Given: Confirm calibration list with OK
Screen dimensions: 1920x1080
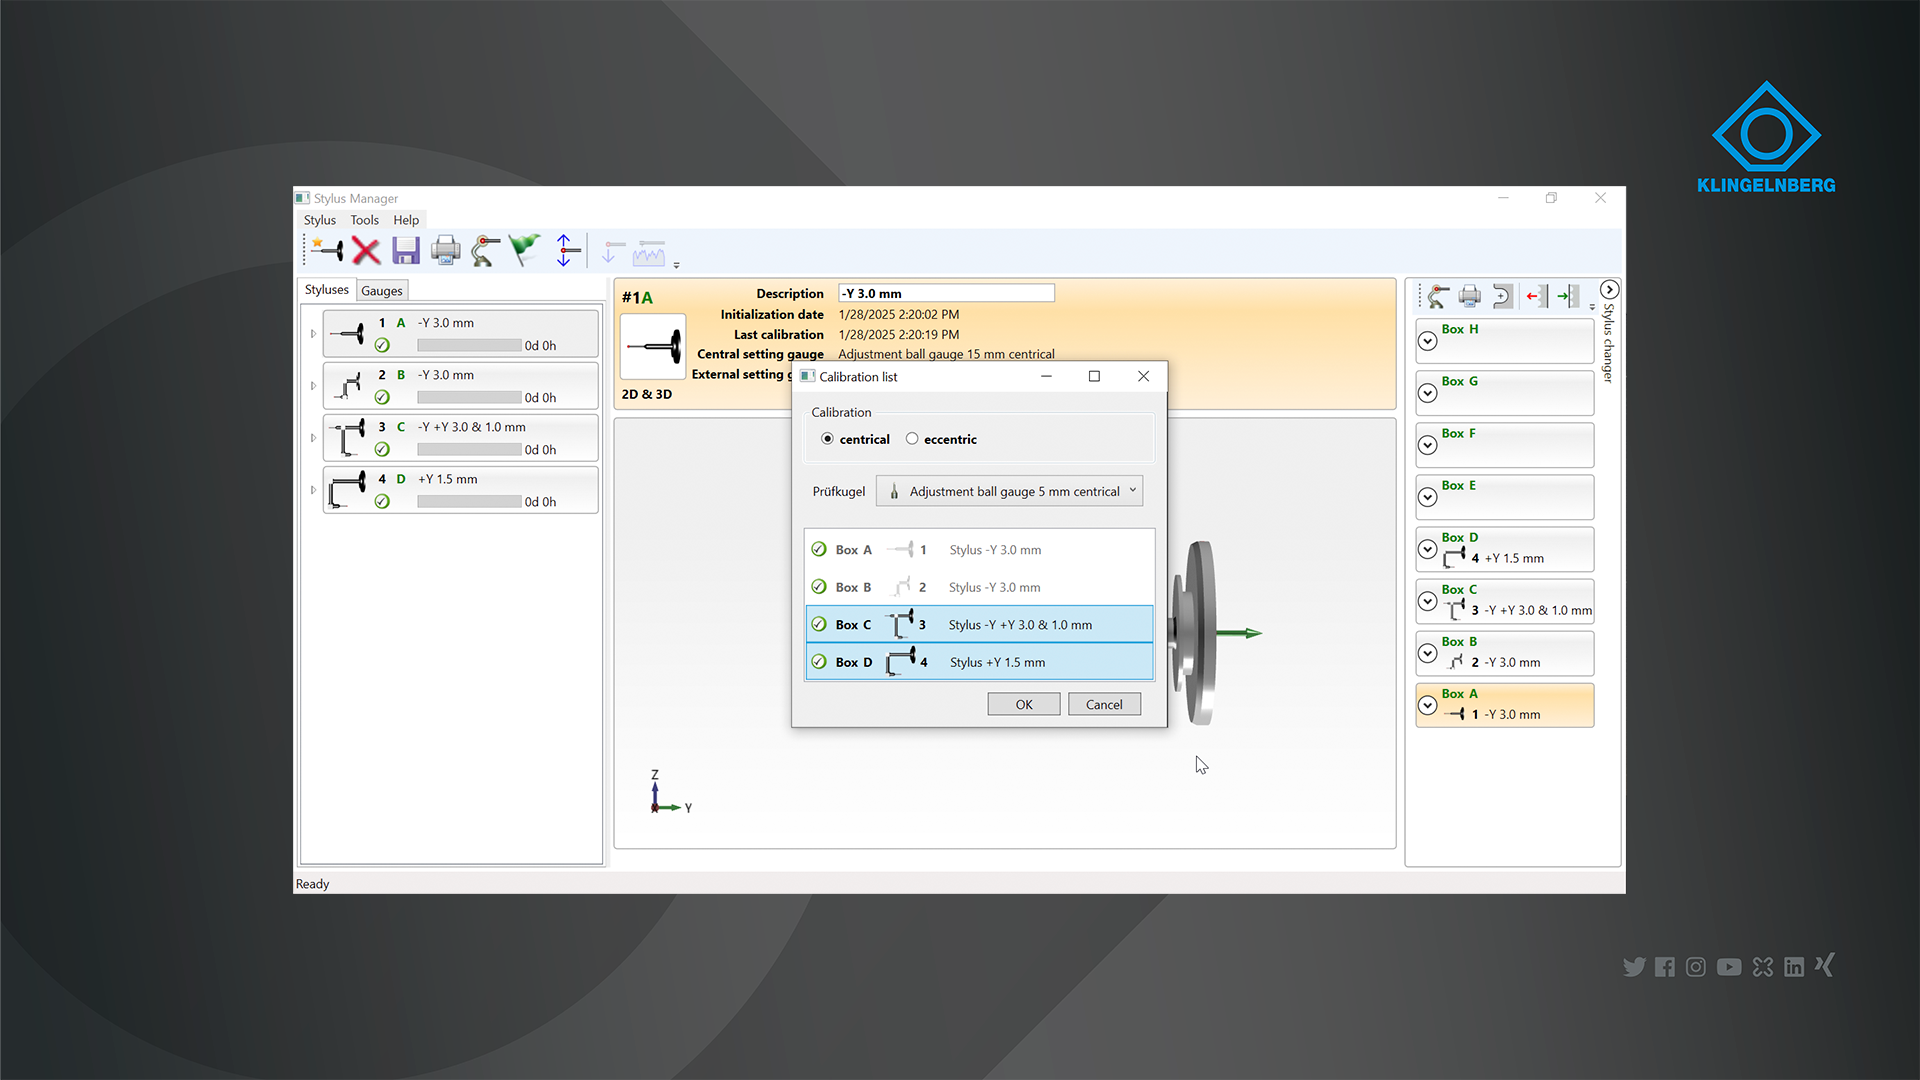Looking at the screenshot, I should [1024, 704].
